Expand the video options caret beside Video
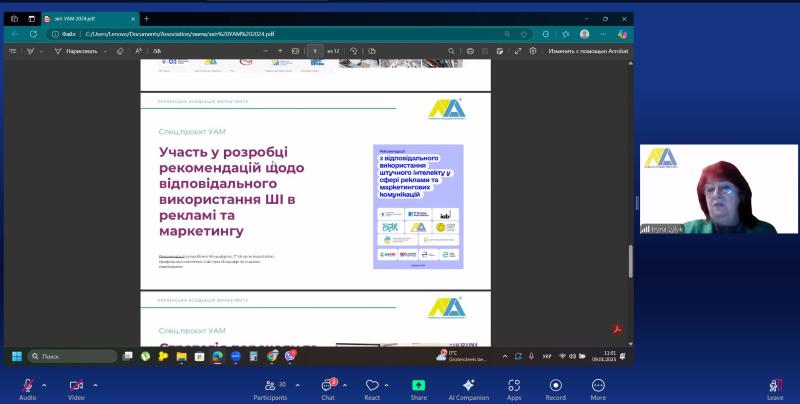This screenshot has height=404, width=800. coord(95,384)
